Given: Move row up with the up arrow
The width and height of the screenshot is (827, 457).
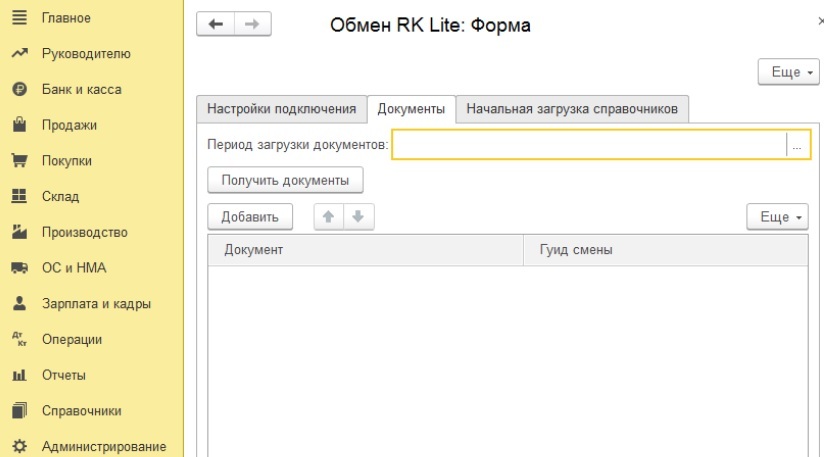Looking at the screenshot, I should [x=329, y=216].
